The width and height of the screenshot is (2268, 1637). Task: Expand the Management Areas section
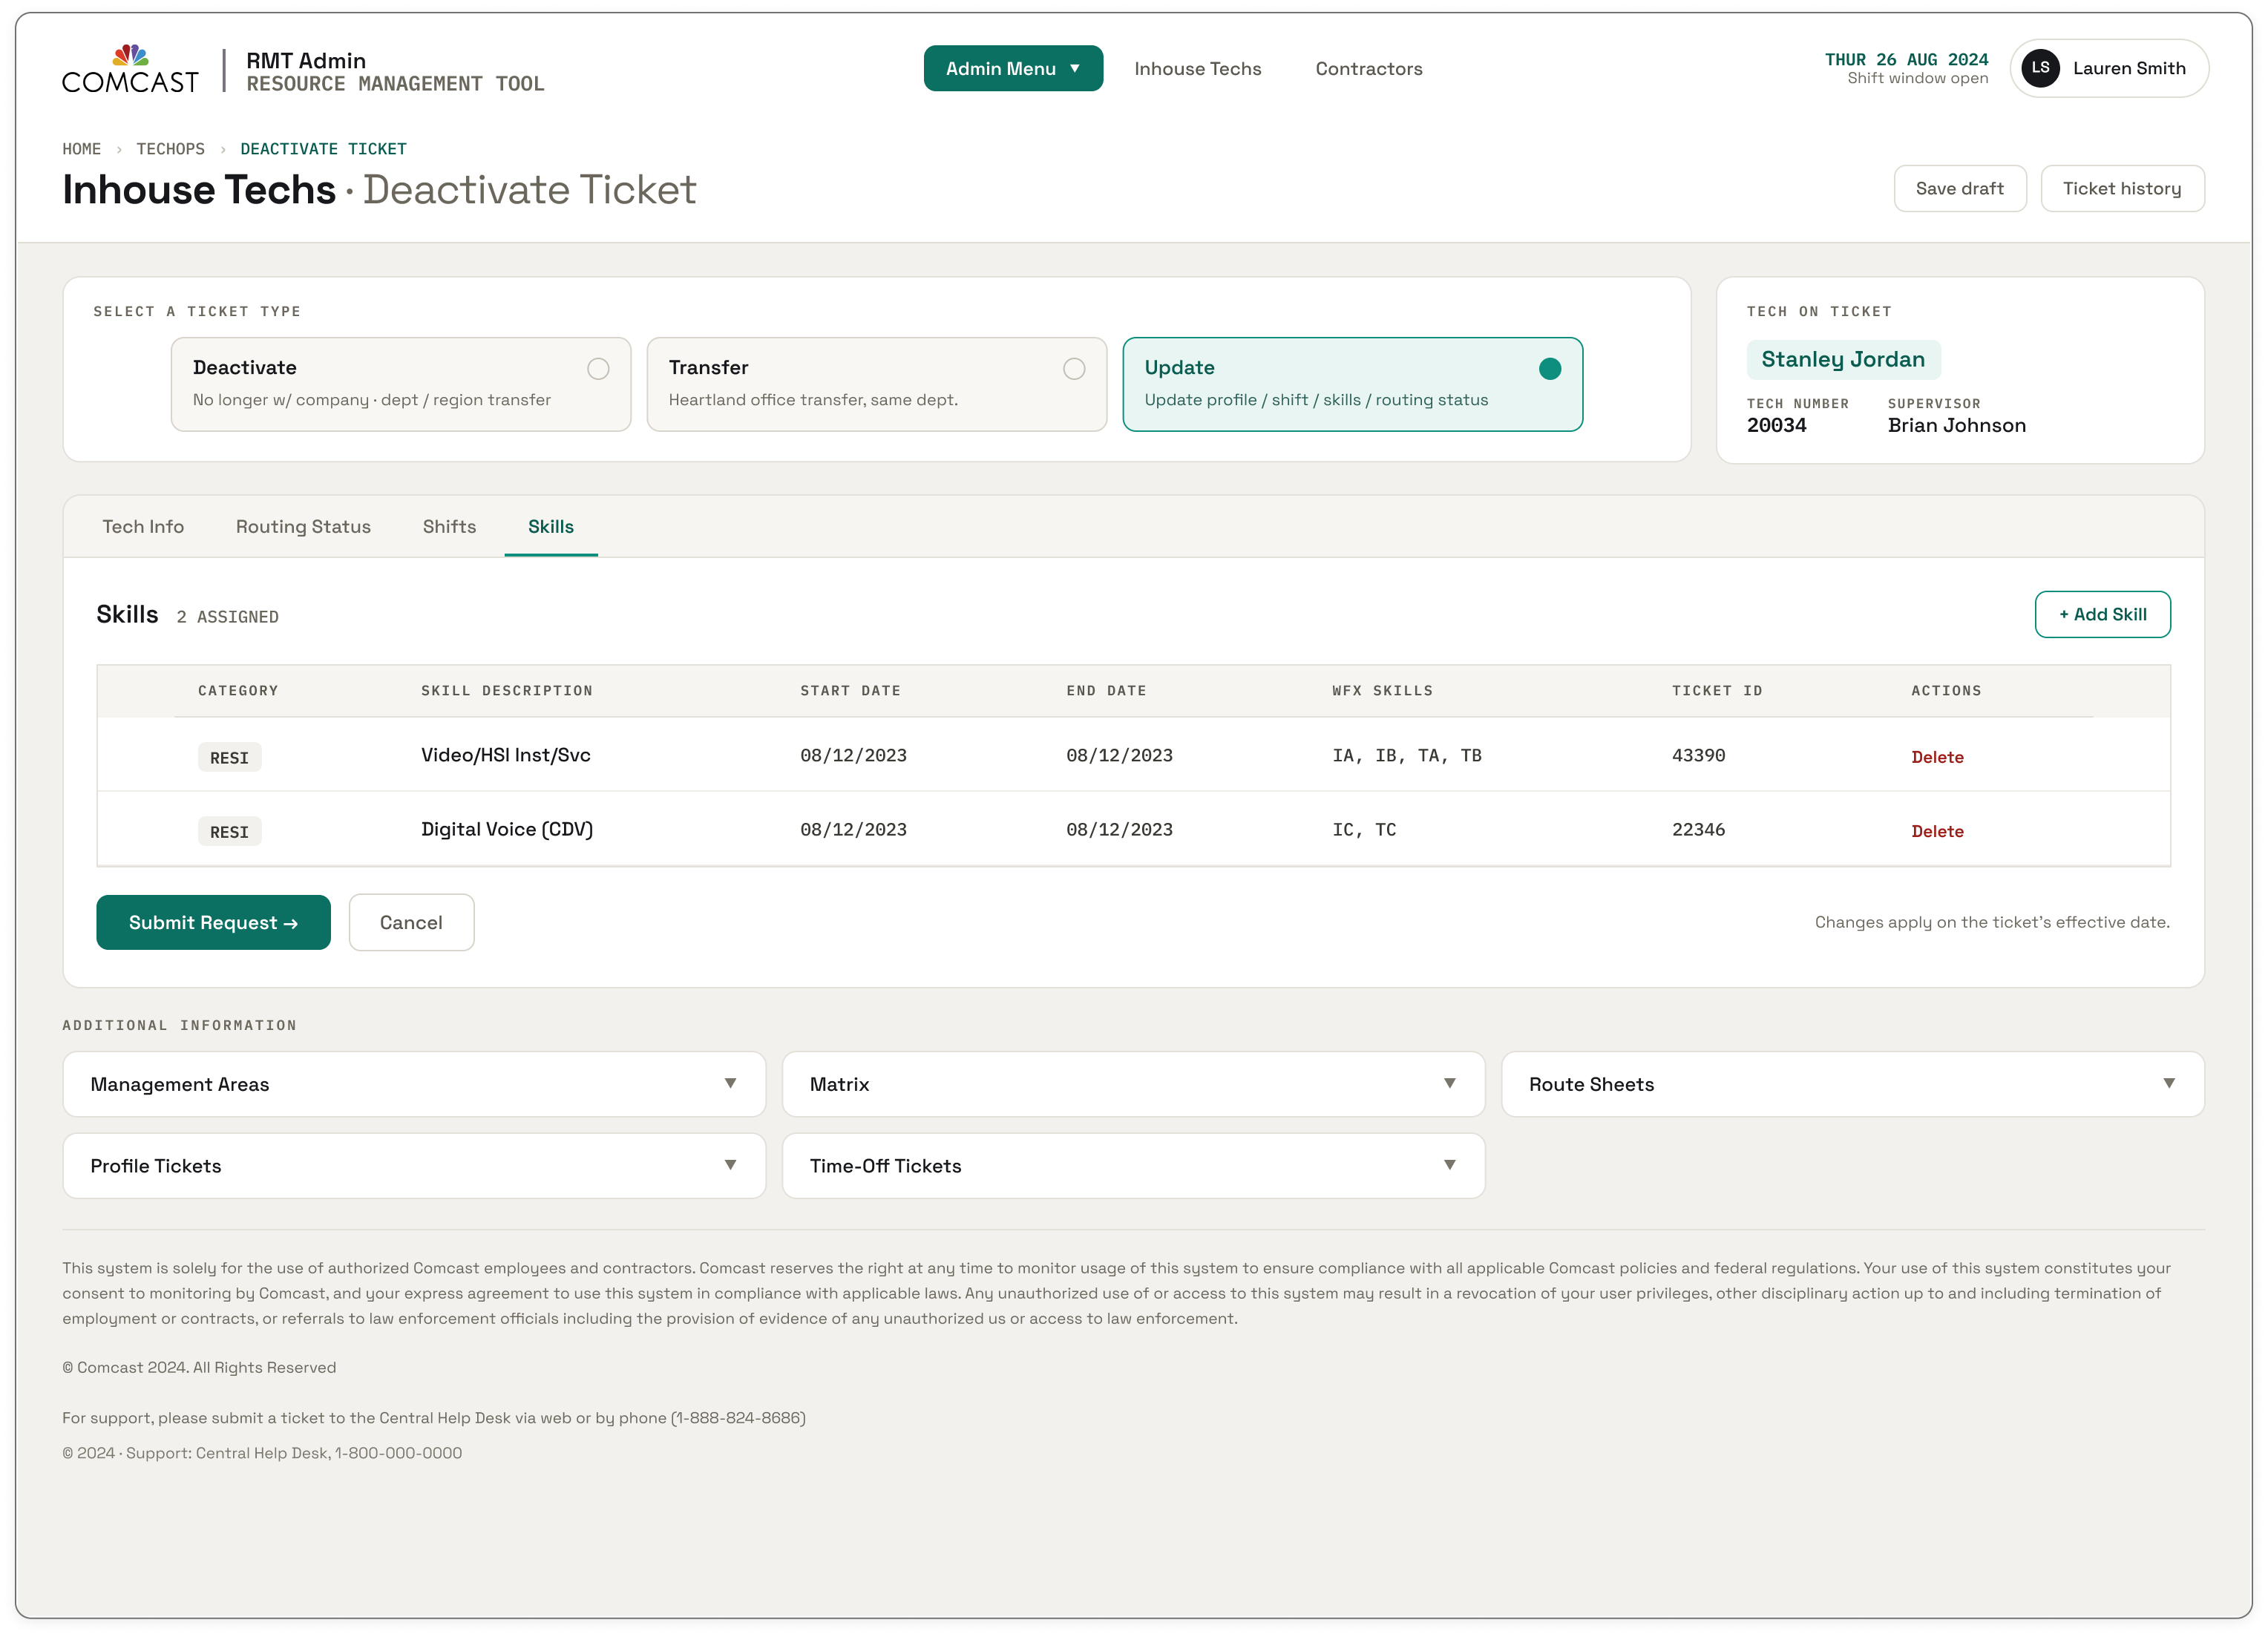pos(414,1084)
